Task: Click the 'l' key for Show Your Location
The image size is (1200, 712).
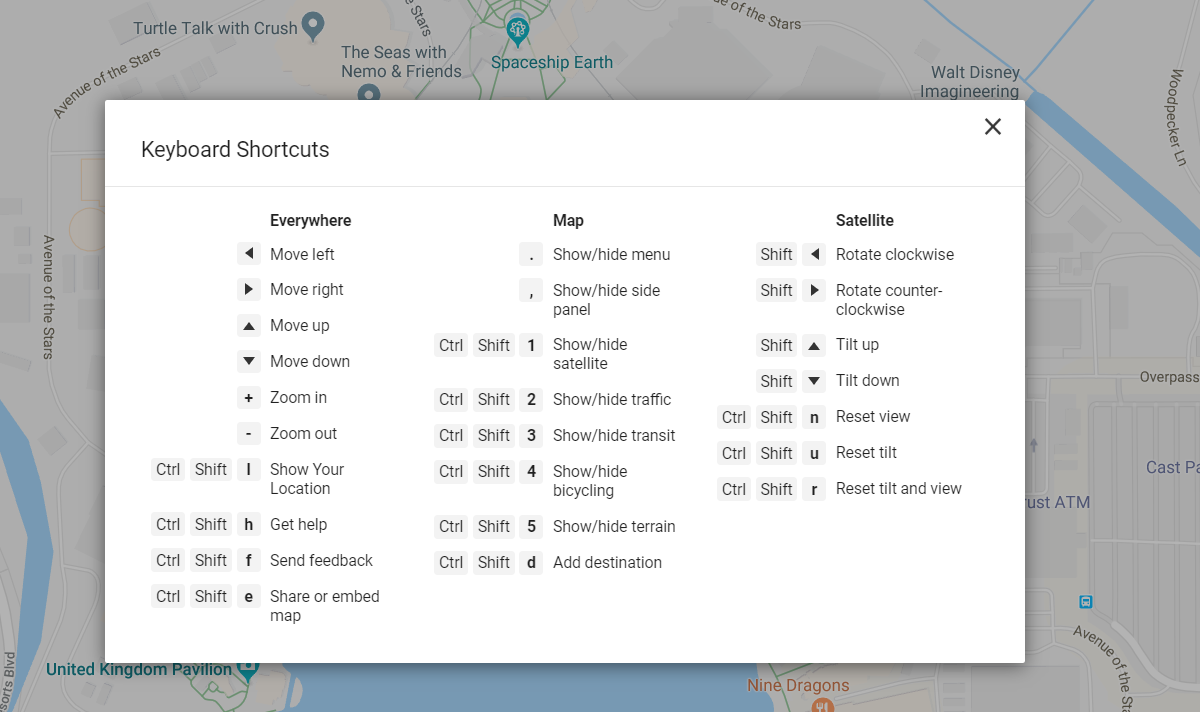Action: click(x=249, y=469)
